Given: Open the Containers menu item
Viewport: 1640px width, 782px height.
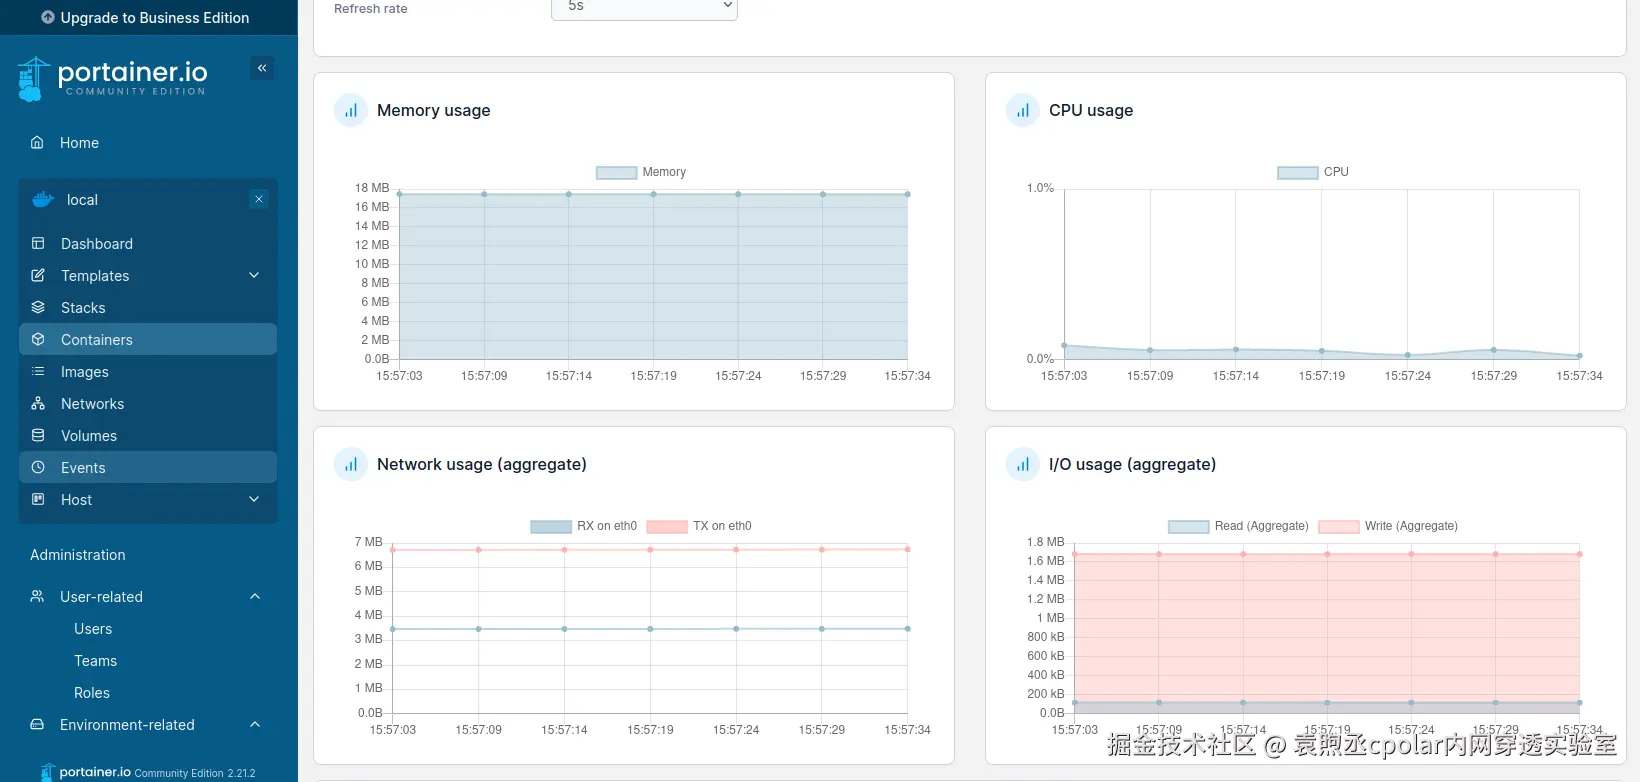Looking at the screenshot, I should click(97, 340).
